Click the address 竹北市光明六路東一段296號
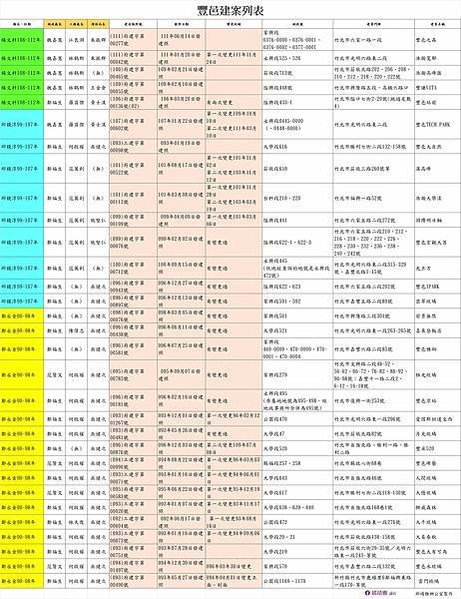This screenshot has width=461, height=599. point(367,419)
